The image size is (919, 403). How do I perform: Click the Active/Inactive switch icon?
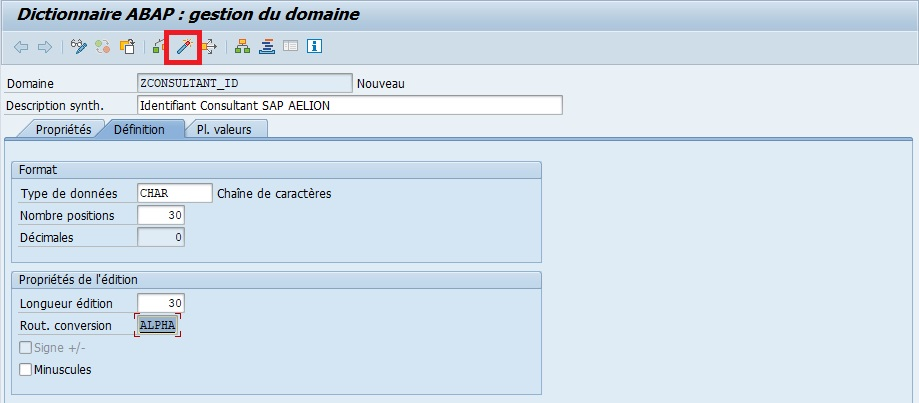[x=103, y=47]
